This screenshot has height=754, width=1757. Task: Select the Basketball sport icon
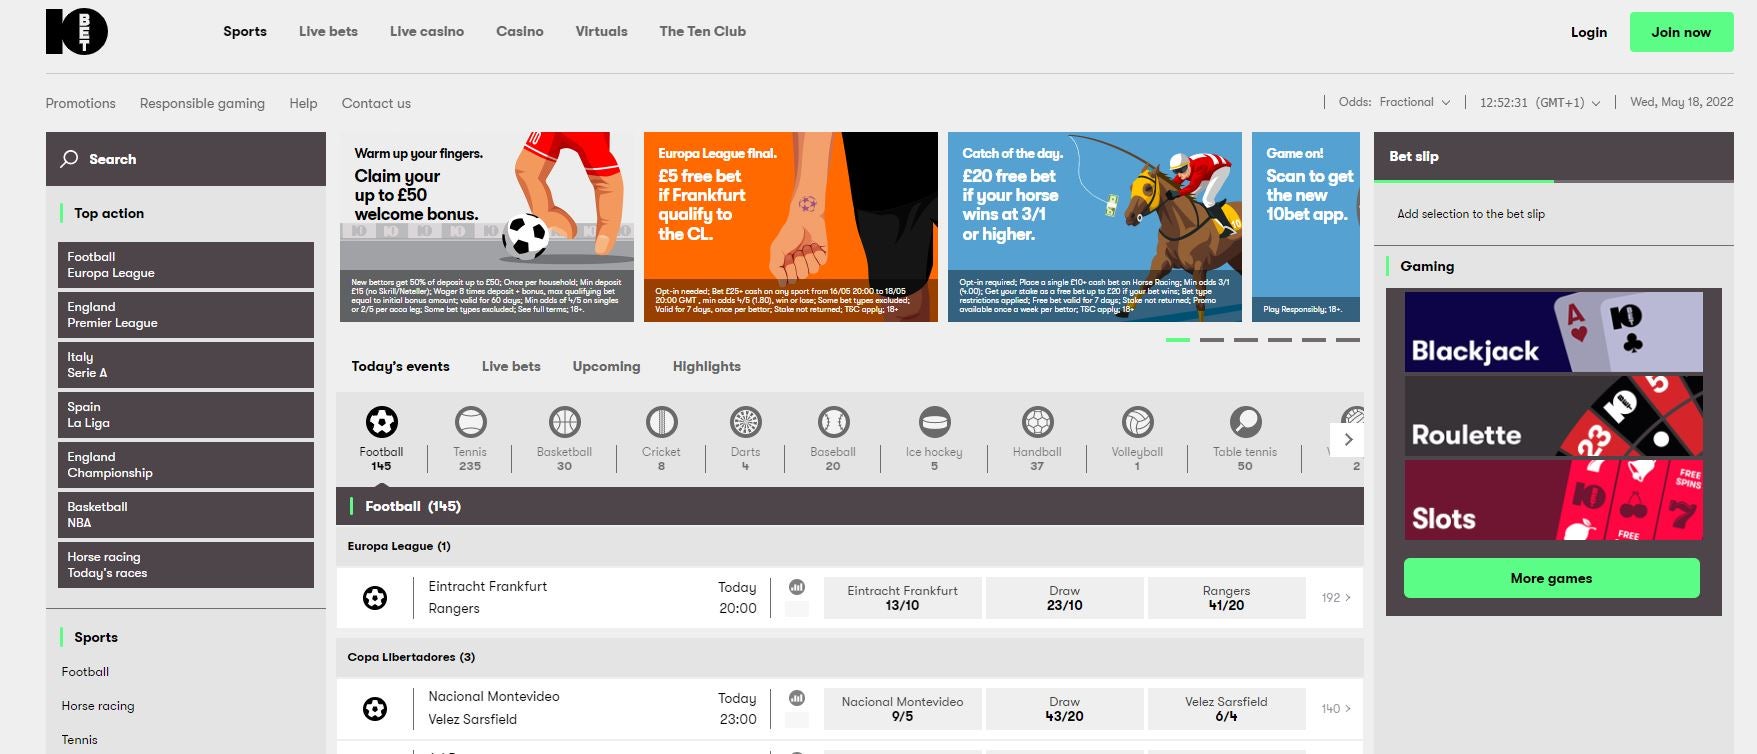[x=564, y=422]
